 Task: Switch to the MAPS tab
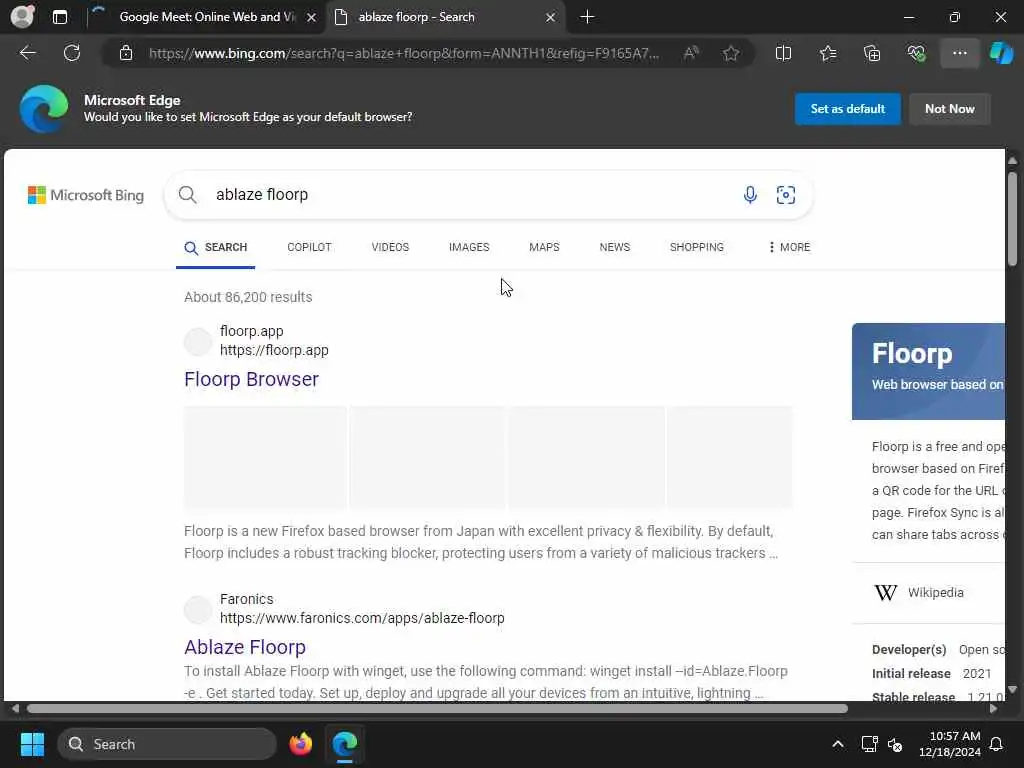pos(544,248)
